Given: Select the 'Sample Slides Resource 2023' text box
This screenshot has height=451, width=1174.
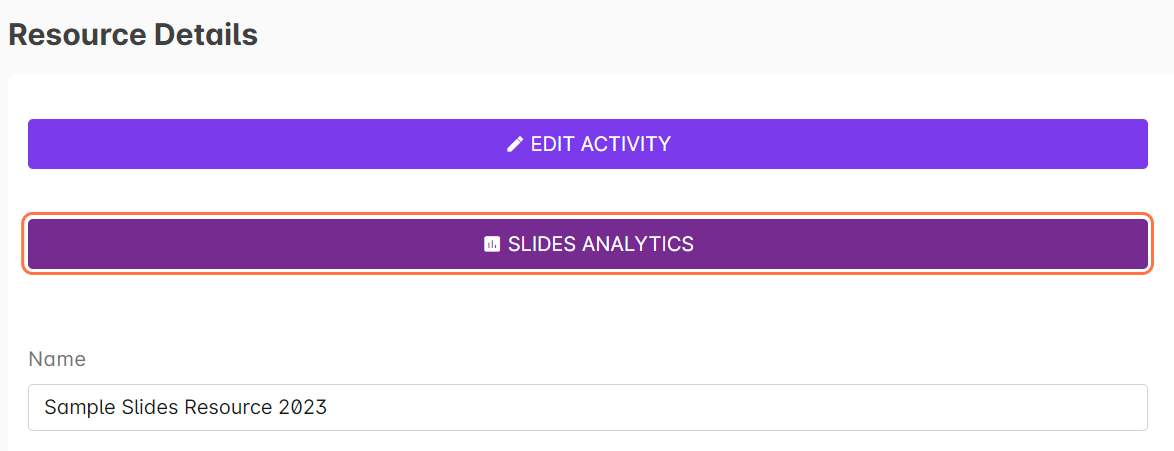Looking at the screenshot, I should 587,407.
